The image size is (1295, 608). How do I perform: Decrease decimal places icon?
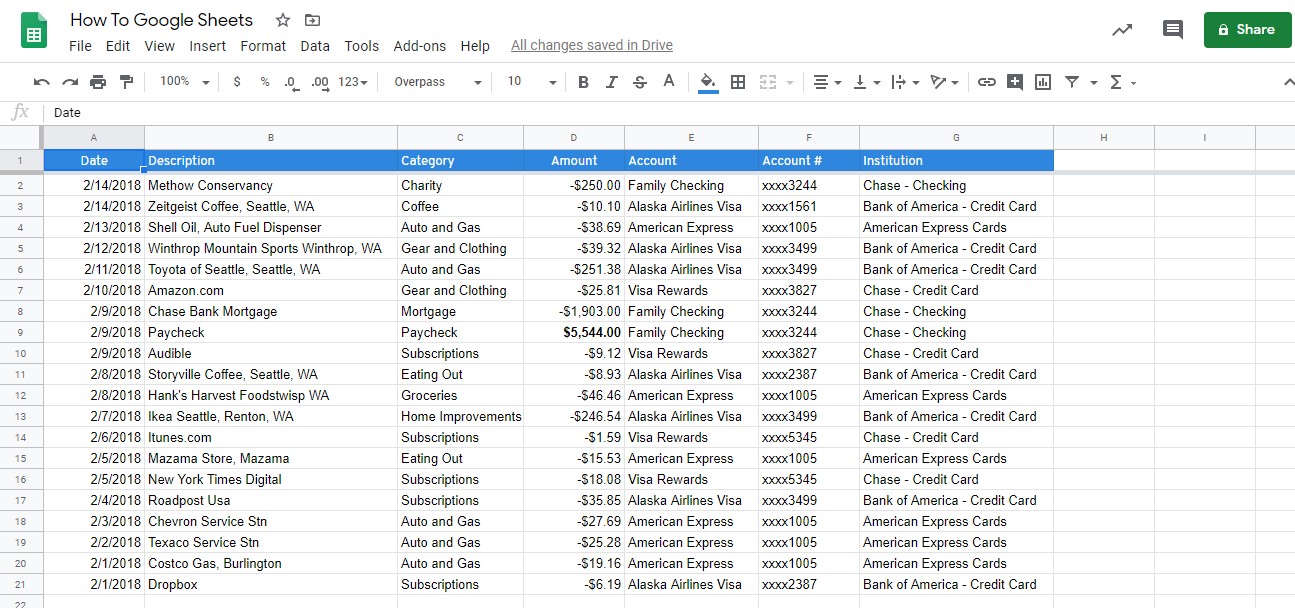pyautogui.click(x=291, y=82)
